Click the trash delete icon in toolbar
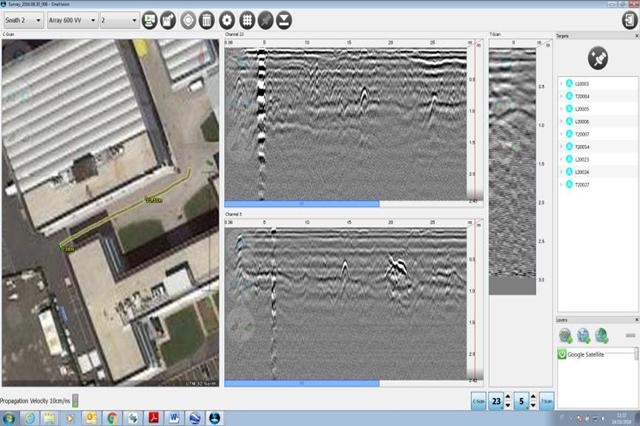The height and width of the screenshot is (426, 640). pyautogui.click(x=206, y=19)
